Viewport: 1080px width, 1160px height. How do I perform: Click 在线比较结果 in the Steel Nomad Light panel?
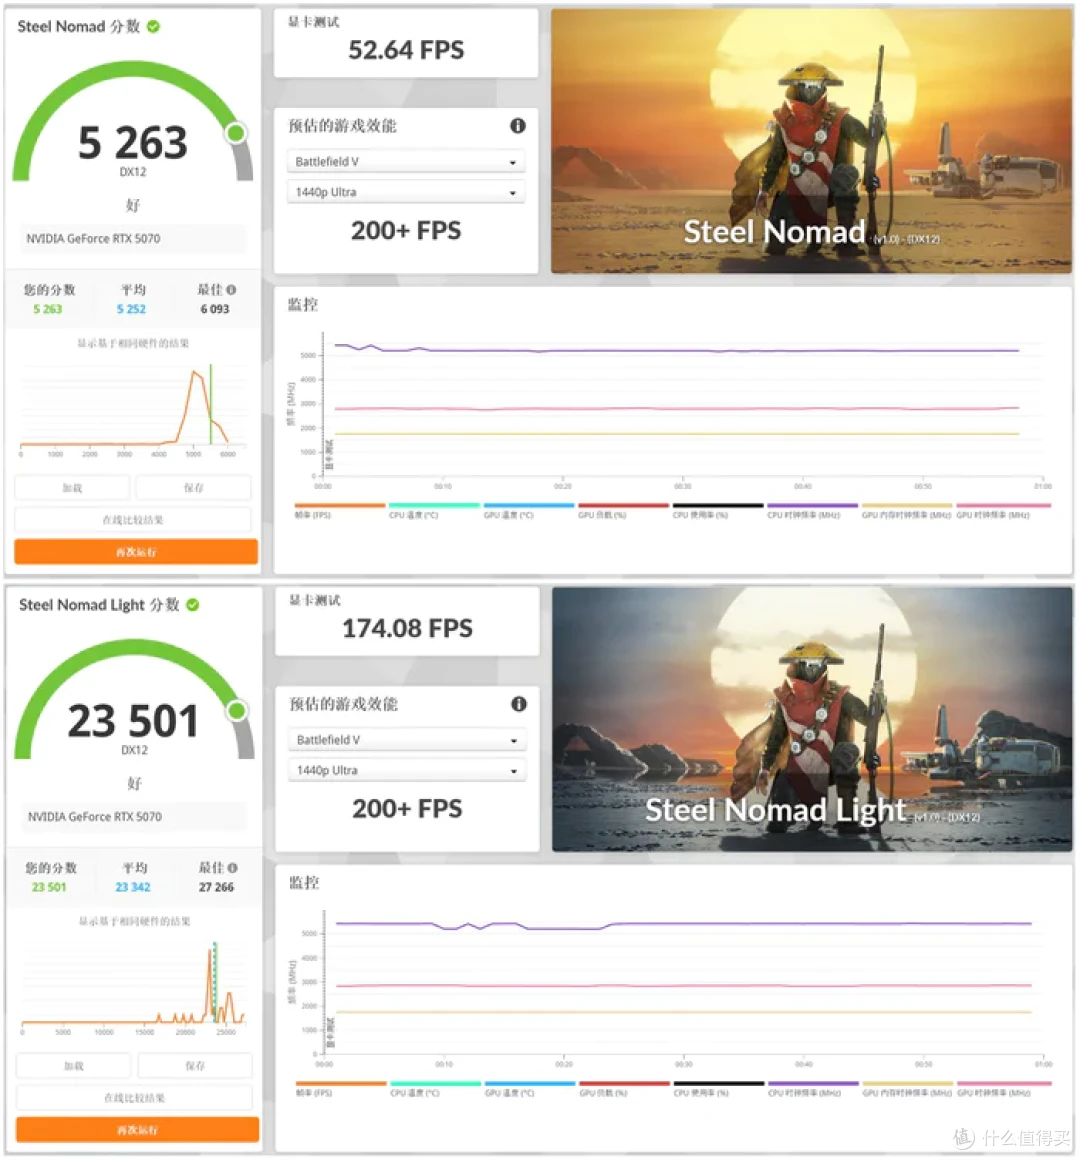pyautogui.click(x=135, y=1098)
